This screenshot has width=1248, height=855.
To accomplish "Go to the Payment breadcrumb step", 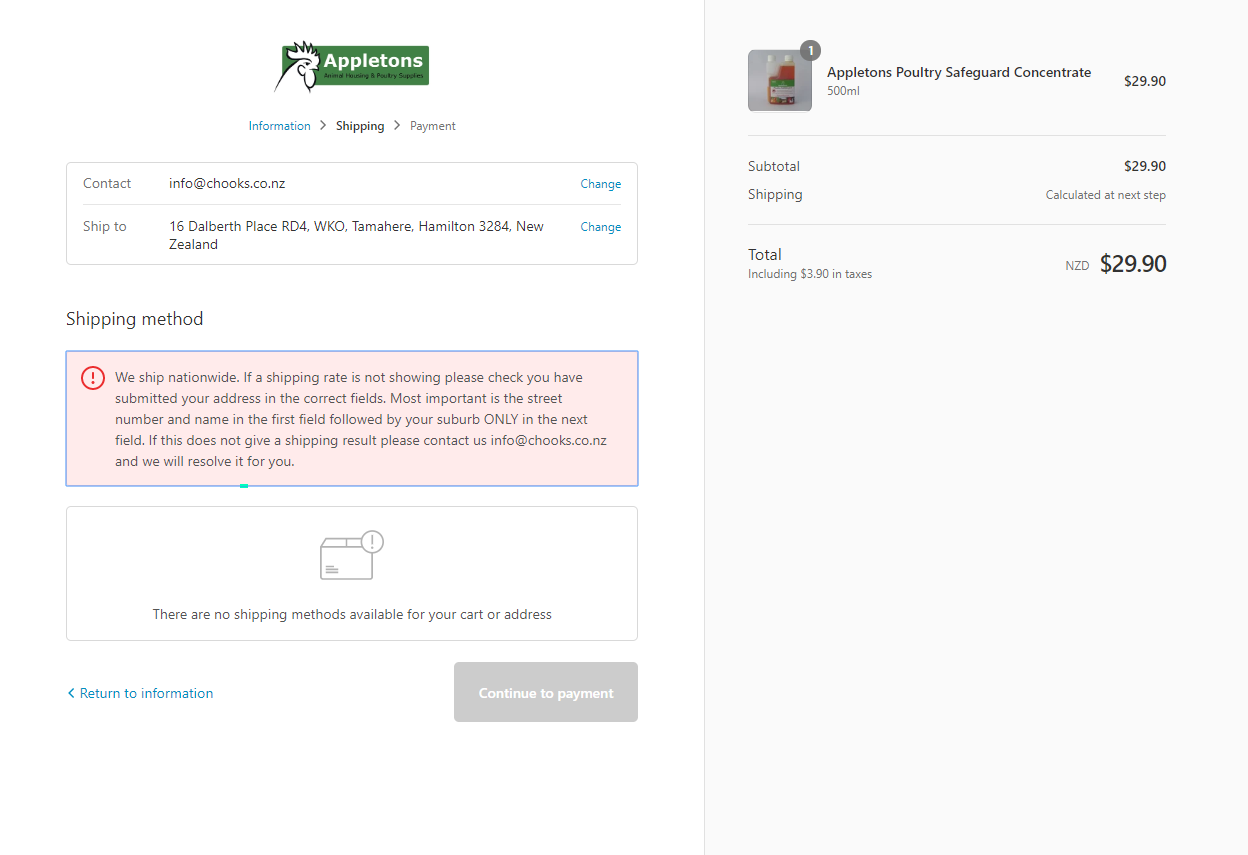I will click(x=433, y=126).
